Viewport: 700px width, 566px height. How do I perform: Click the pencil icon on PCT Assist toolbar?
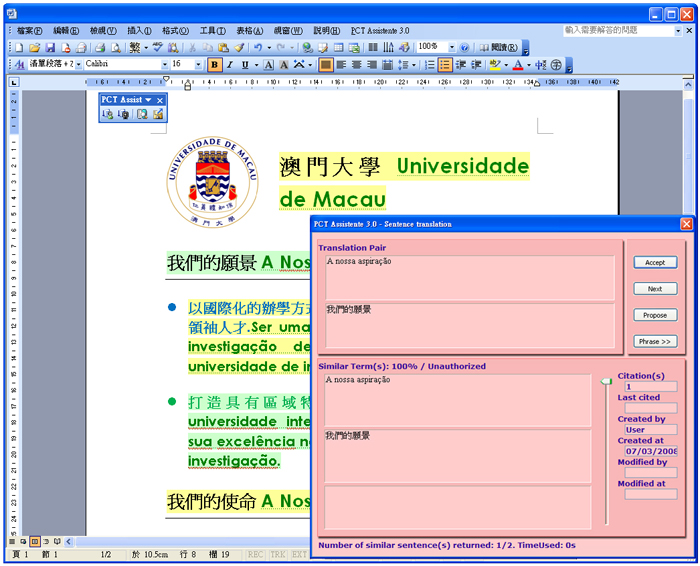(x=158, y=114)
